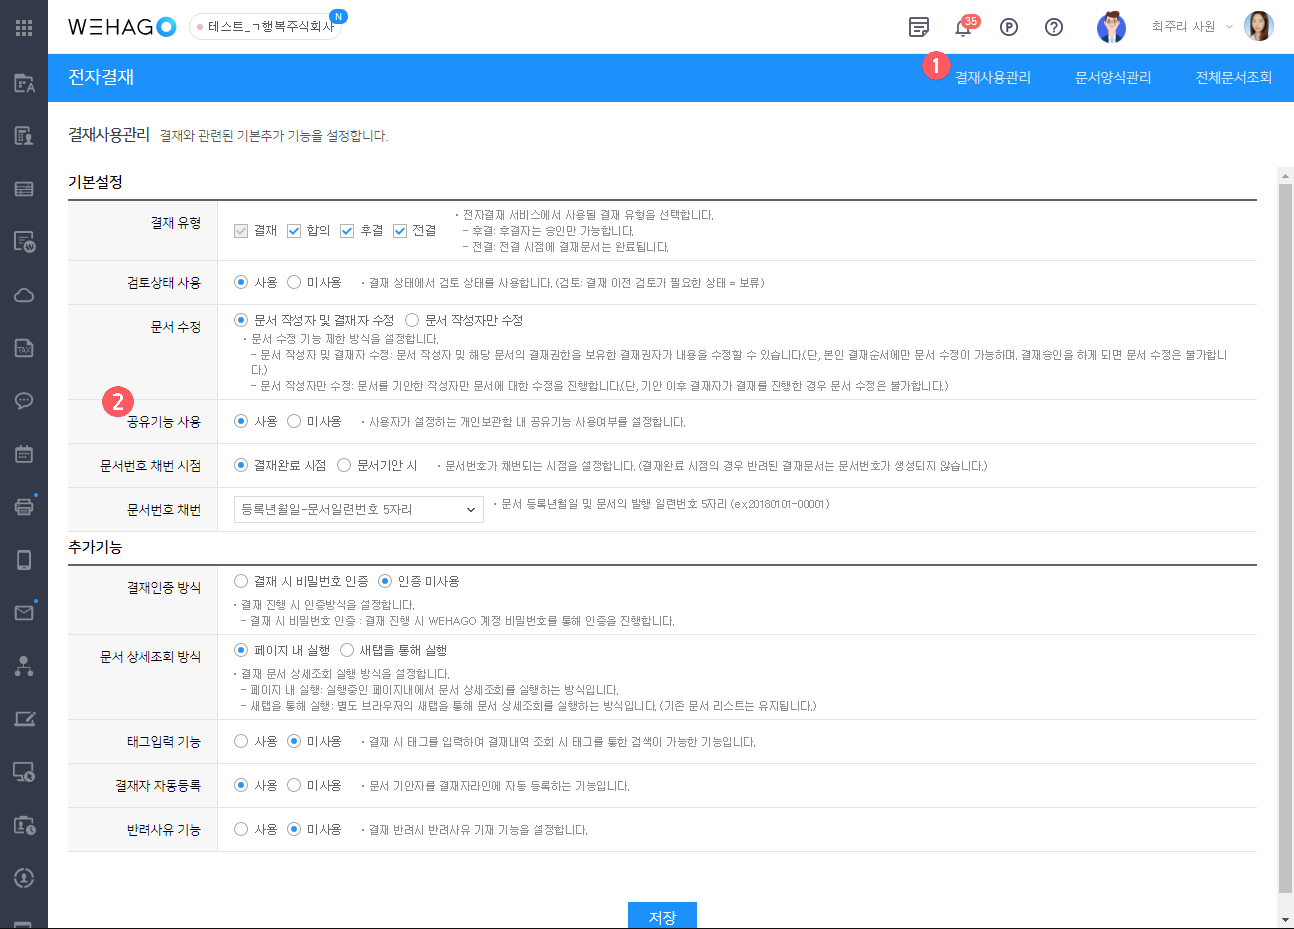Viewport: 1294px width, 929px height.
Task: Click the circled P points icon
Action: [x=1008, y=27]
